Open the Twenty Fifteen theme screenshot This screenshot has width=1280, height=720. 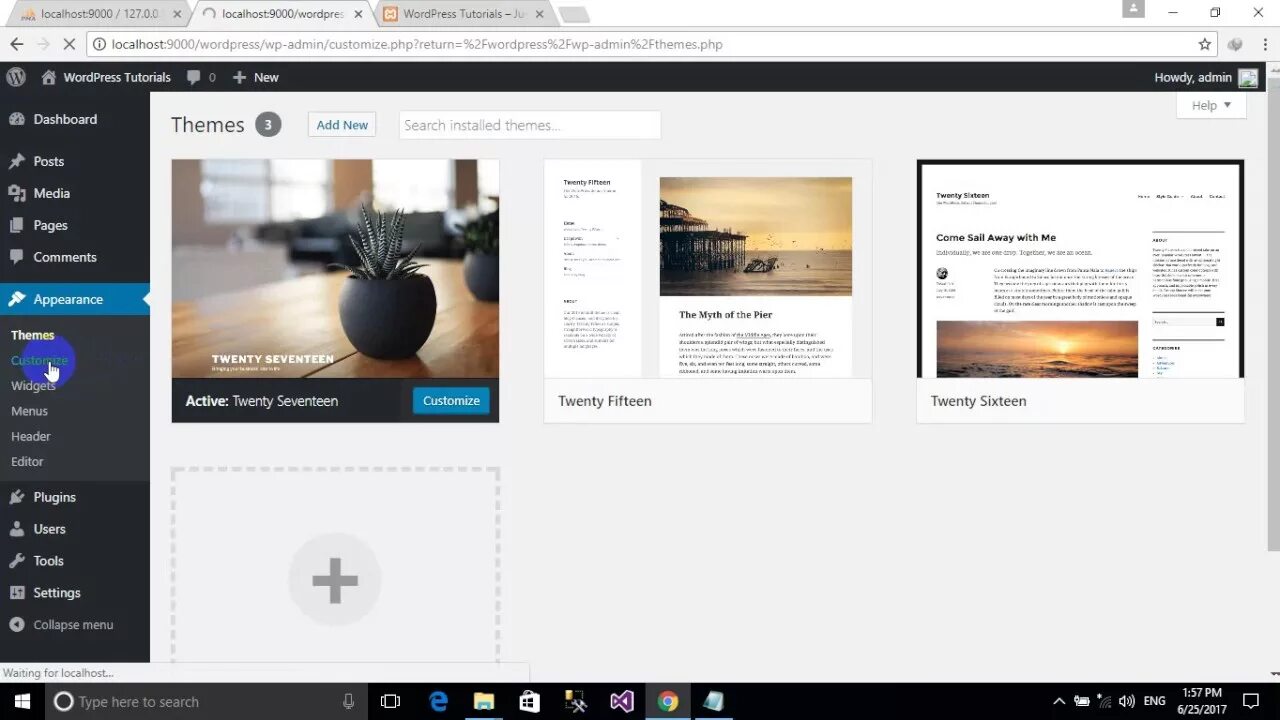point(708,269)
